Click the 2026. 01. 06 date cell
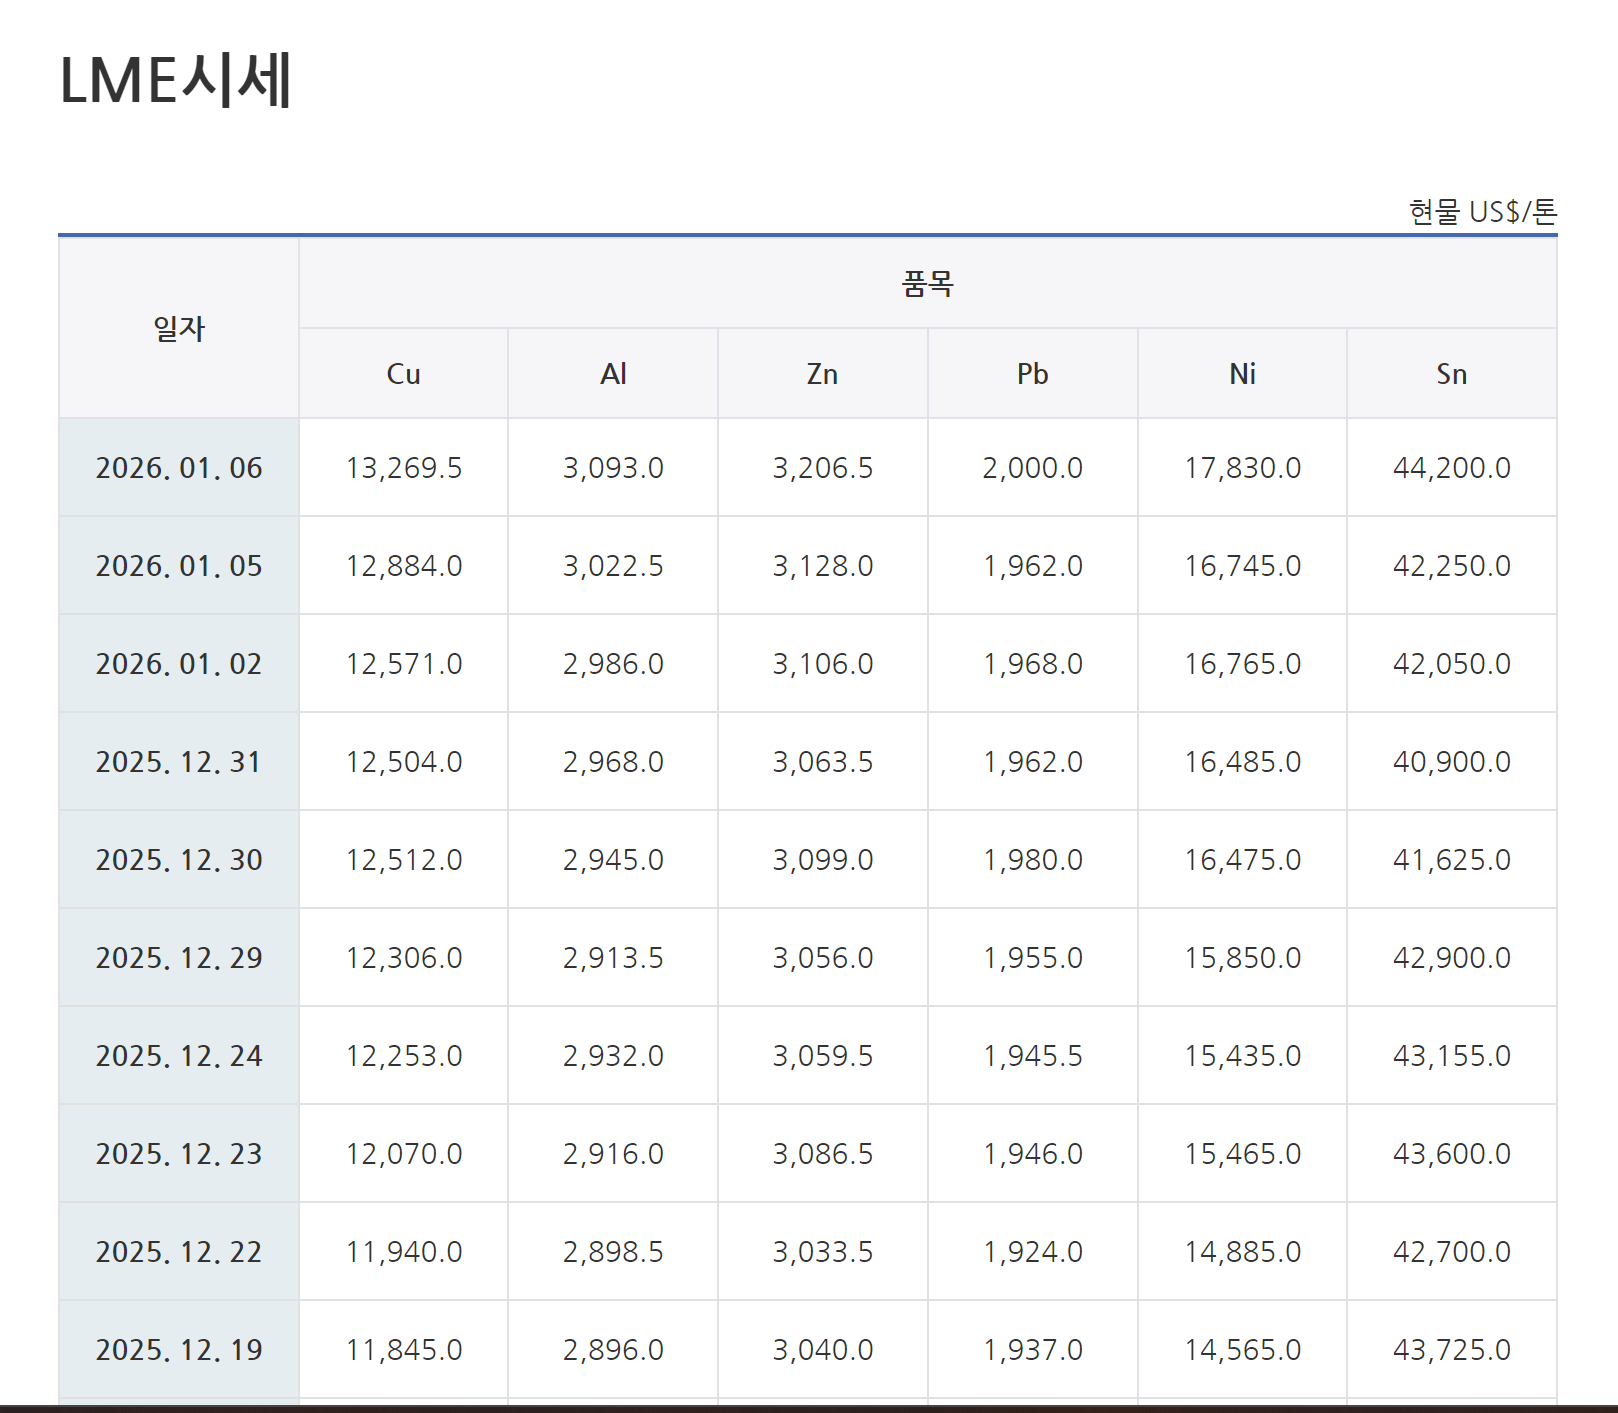1618x1413 pixels. (x=179, y=468)
